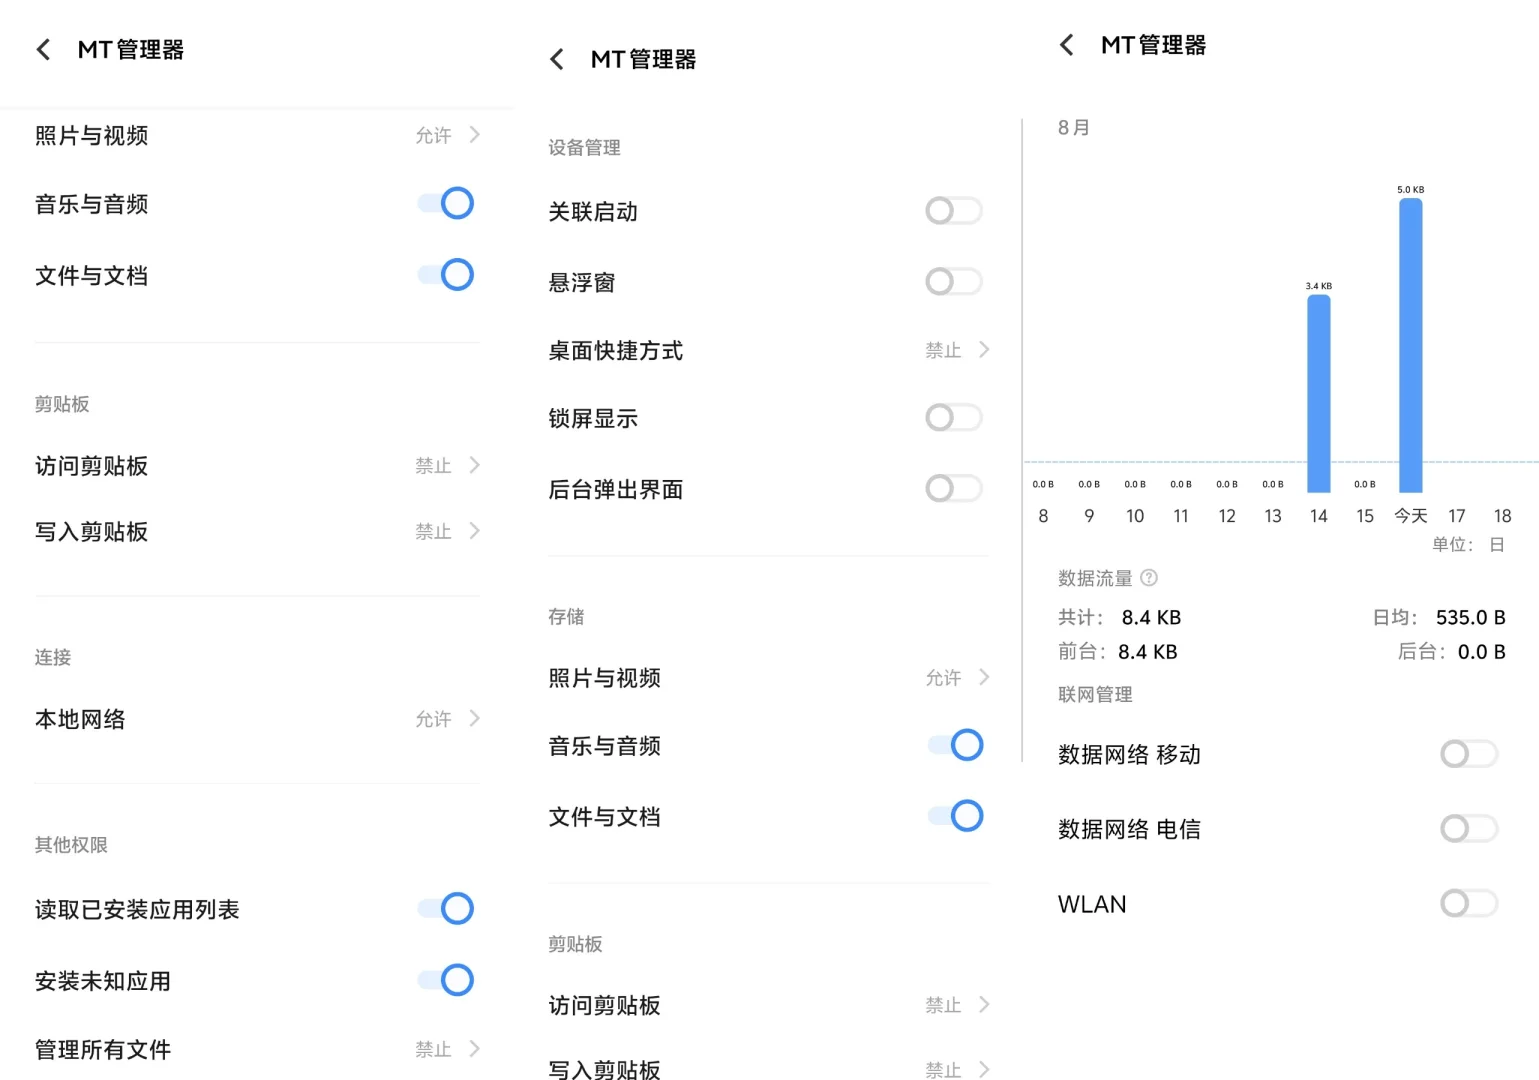Turn on the 关联启动 toggle
The width and height of the screenshot is (1539, 1080).
(953, 211)
